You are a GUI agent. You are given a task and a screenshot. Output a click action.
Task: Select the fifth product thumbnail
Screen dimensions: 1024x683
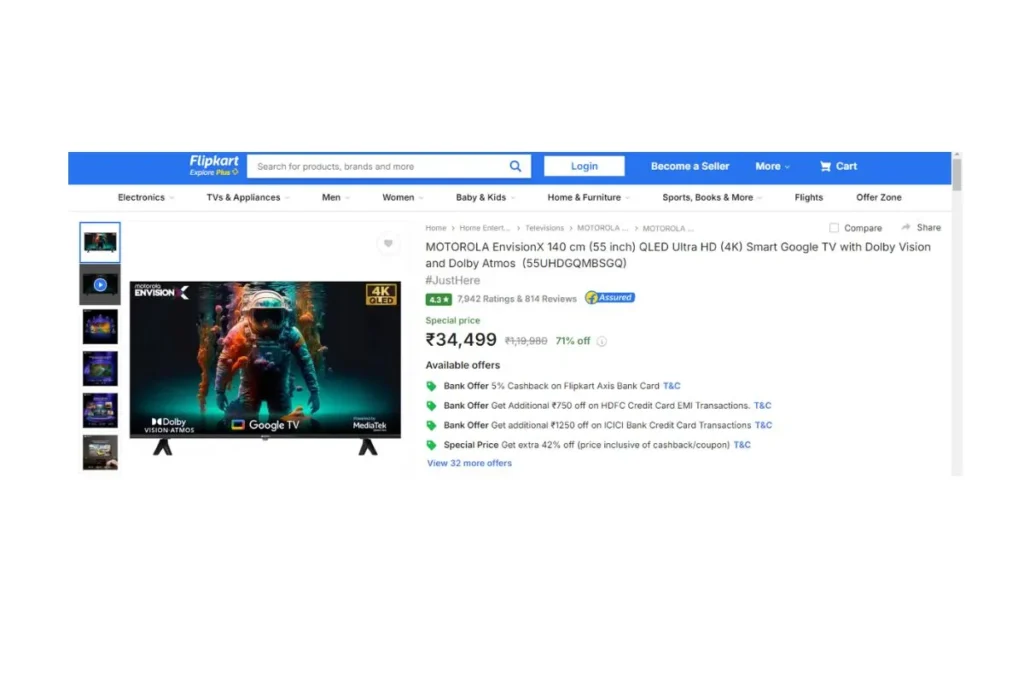(100, 410)
